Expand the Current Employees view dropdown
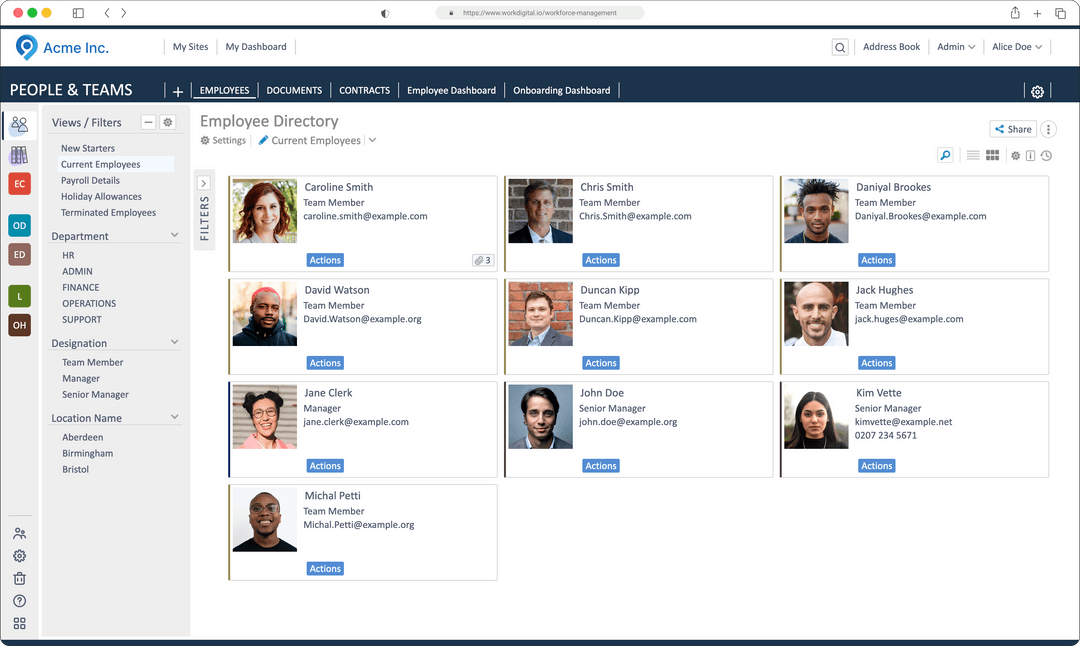The image size is (1080, 646). point(373,140)
